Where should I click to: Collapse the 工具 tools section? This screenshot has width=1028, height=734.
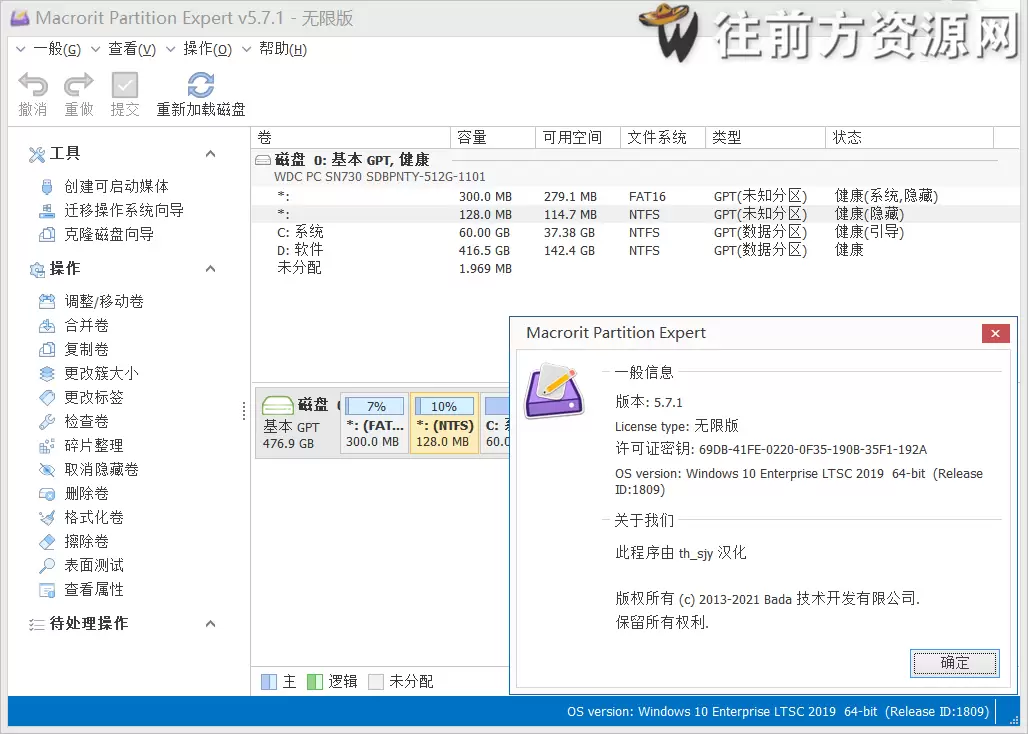pos(210,154)
